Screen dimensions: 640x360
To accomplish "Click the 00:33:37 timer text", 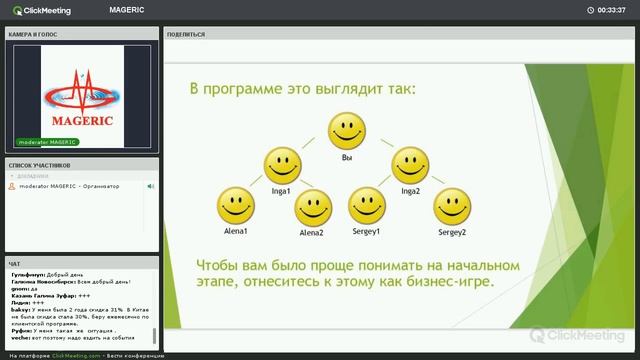I will 611,10.
